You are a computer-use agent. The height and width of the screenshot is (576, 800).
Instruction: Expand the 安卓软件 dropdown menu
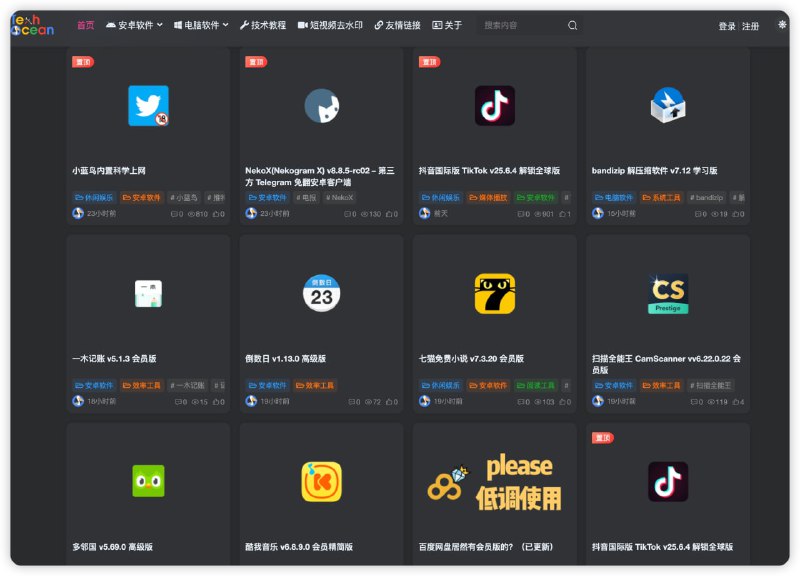pyautogui.click(x=134, y=25)
